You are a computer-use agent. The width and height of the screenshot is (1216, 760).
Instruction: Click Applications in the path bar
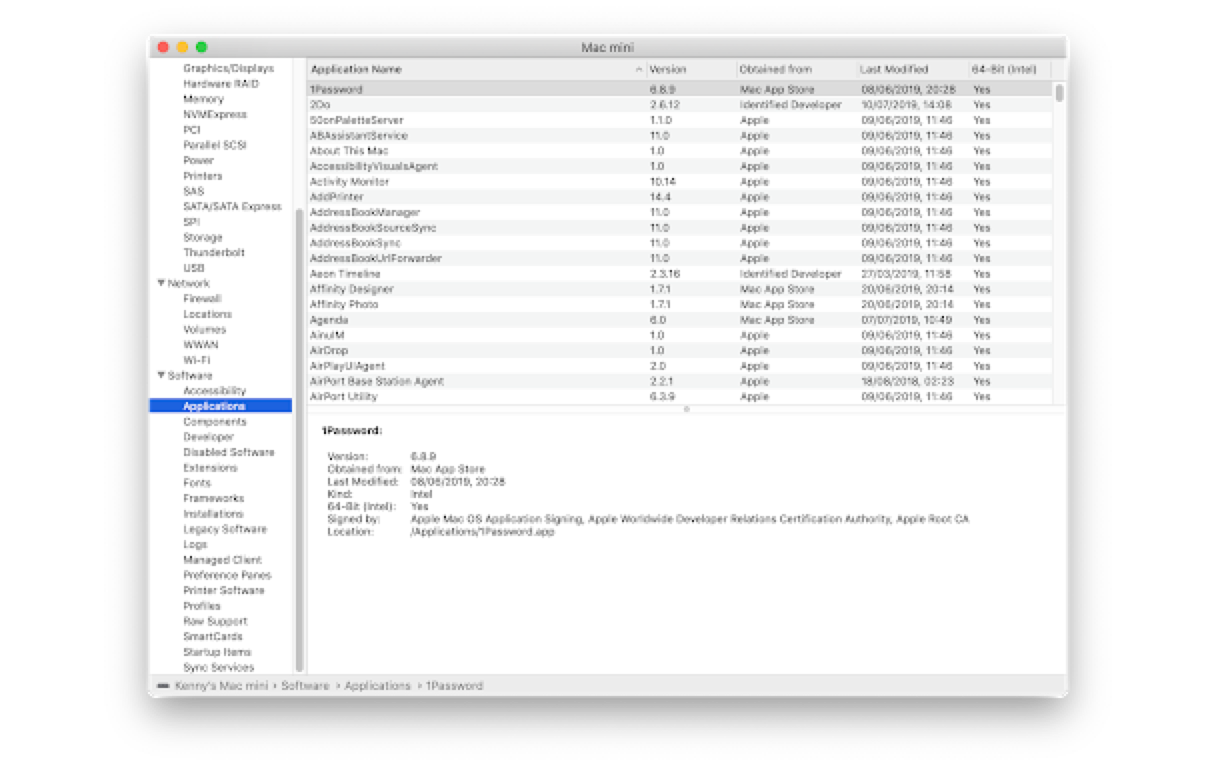(378, 686)
